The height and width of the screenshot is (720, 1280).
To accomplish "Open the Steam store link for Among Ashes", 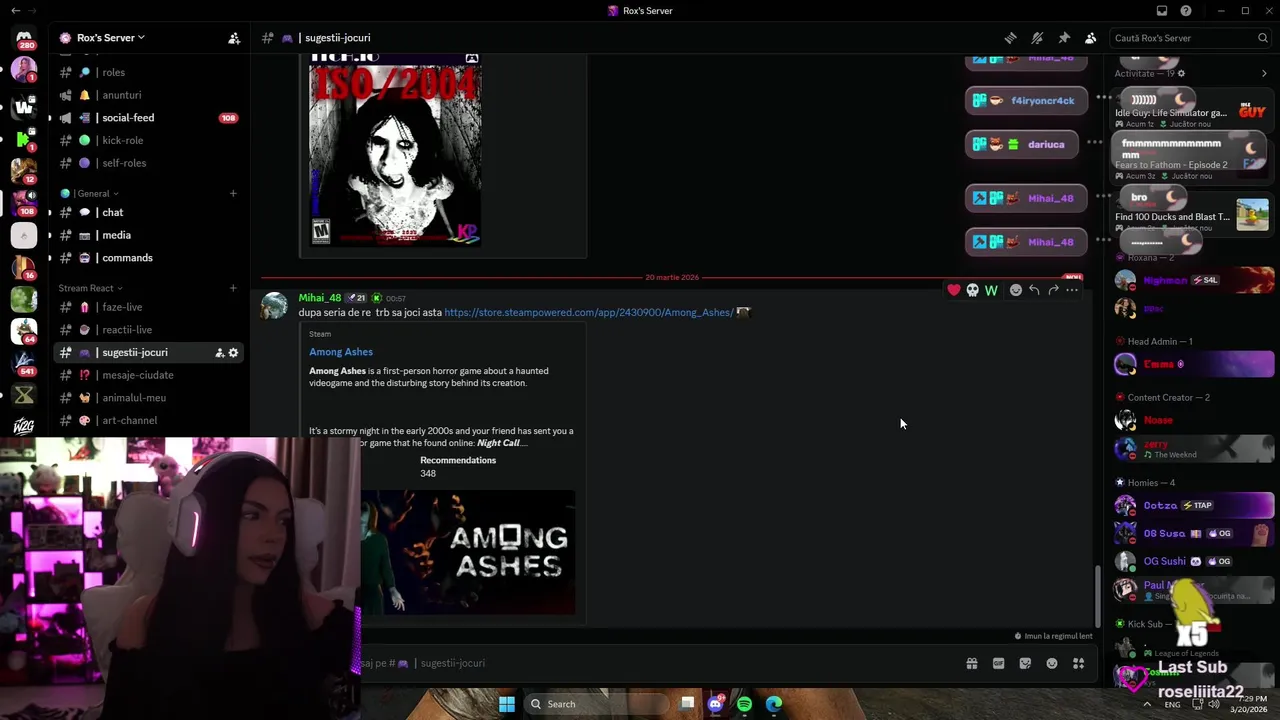I will point(588,312).
